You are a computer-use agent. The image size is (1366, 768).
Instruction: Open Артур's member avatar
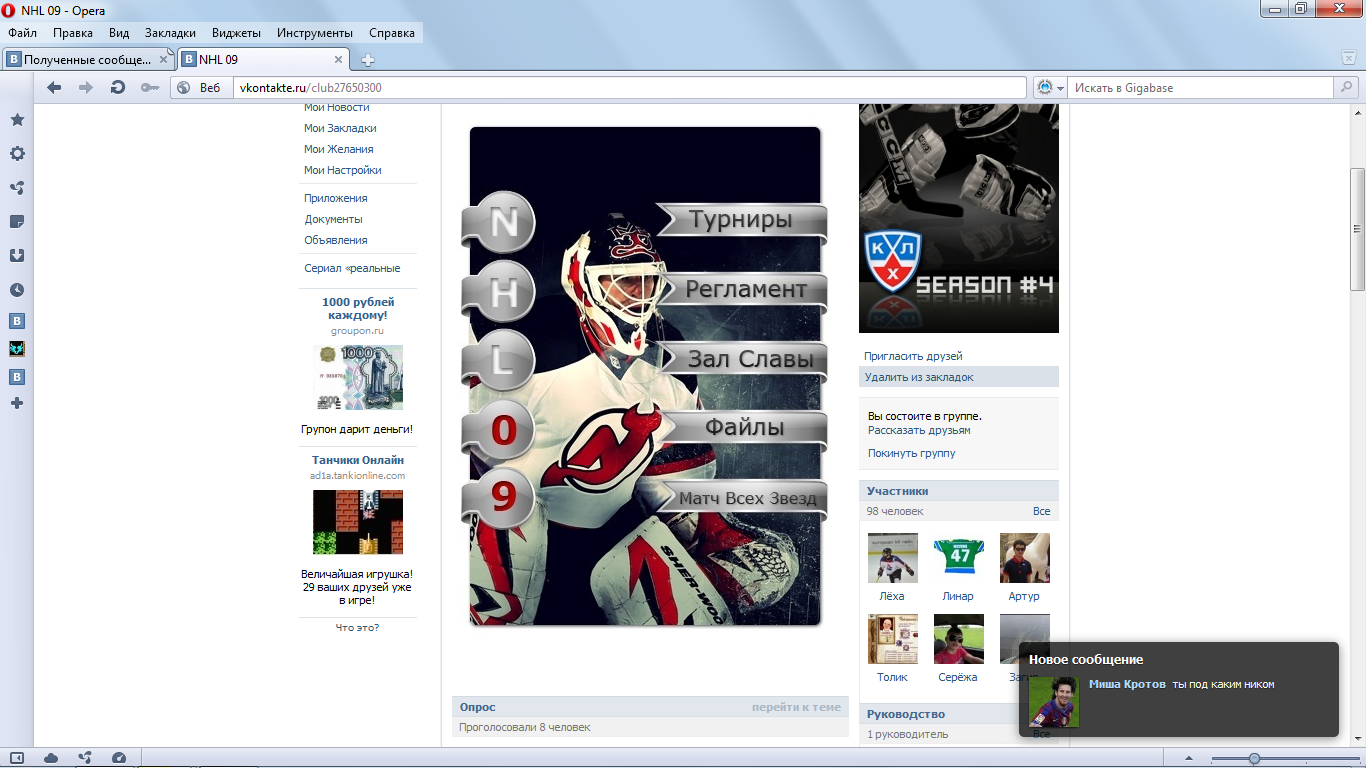[1024, 558]
